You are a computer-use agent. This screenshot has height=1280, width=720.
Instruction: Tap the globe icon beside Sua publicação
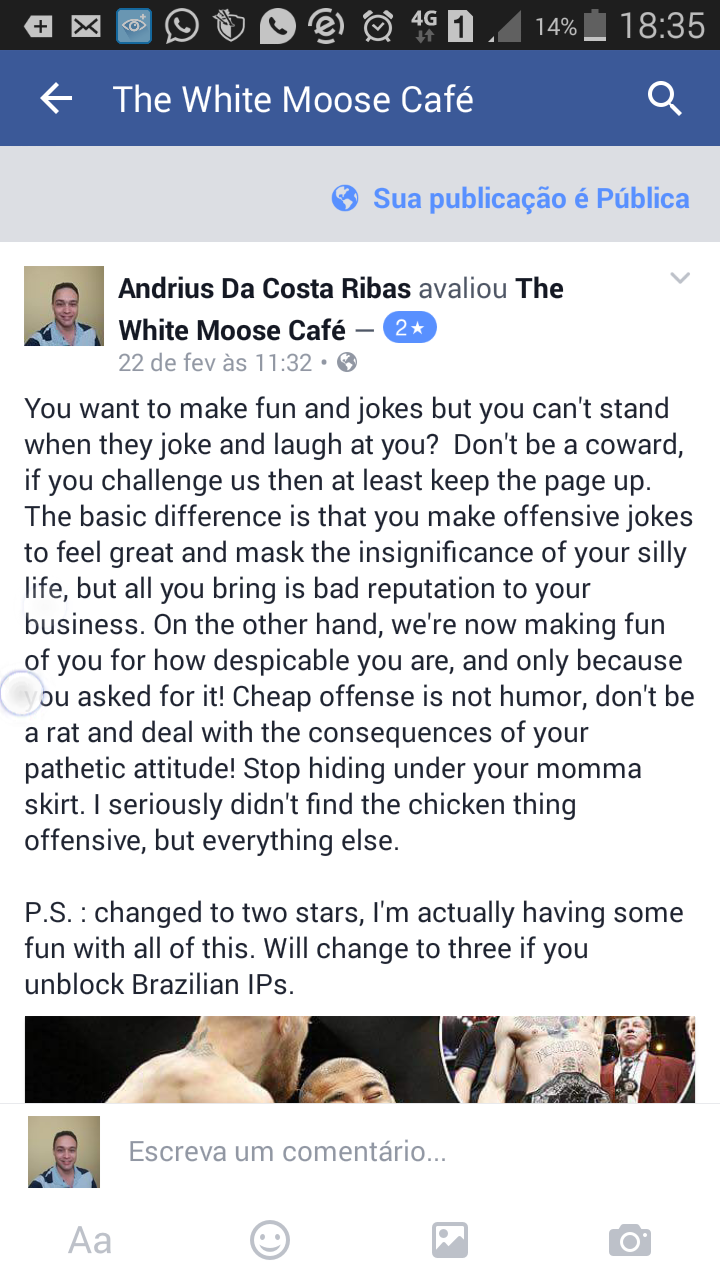345,198
